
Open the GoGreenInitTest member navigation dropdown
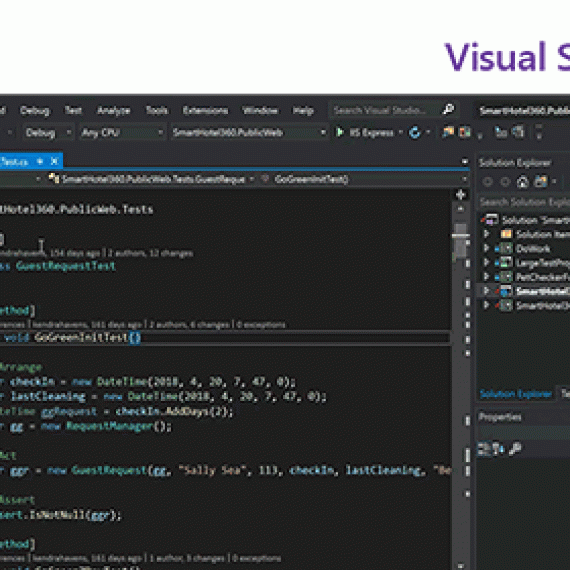point(364,179)
